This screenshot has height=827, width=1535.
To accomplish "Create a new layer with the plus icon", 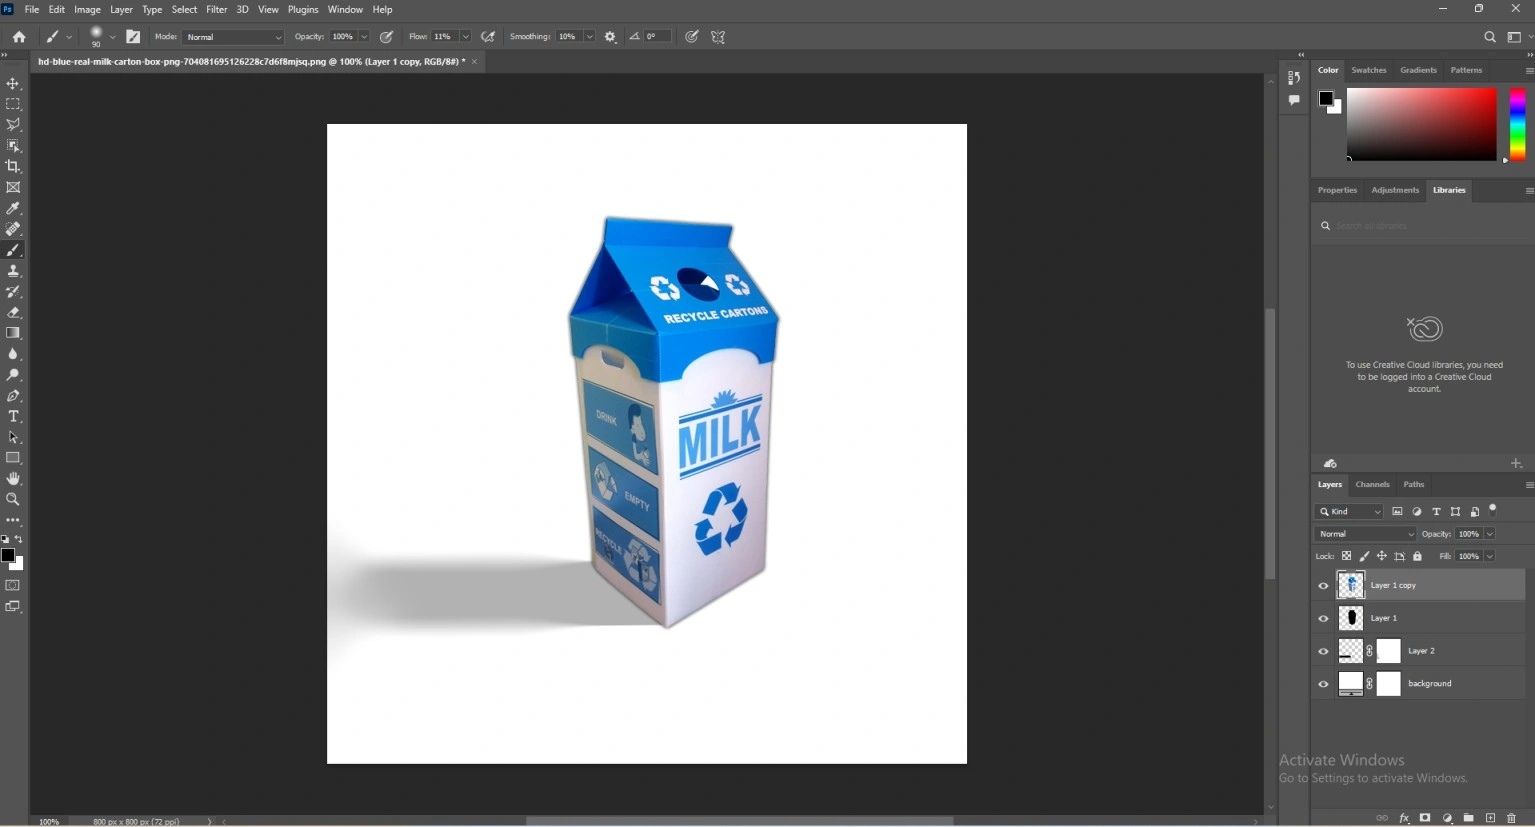I will 1490,818.
